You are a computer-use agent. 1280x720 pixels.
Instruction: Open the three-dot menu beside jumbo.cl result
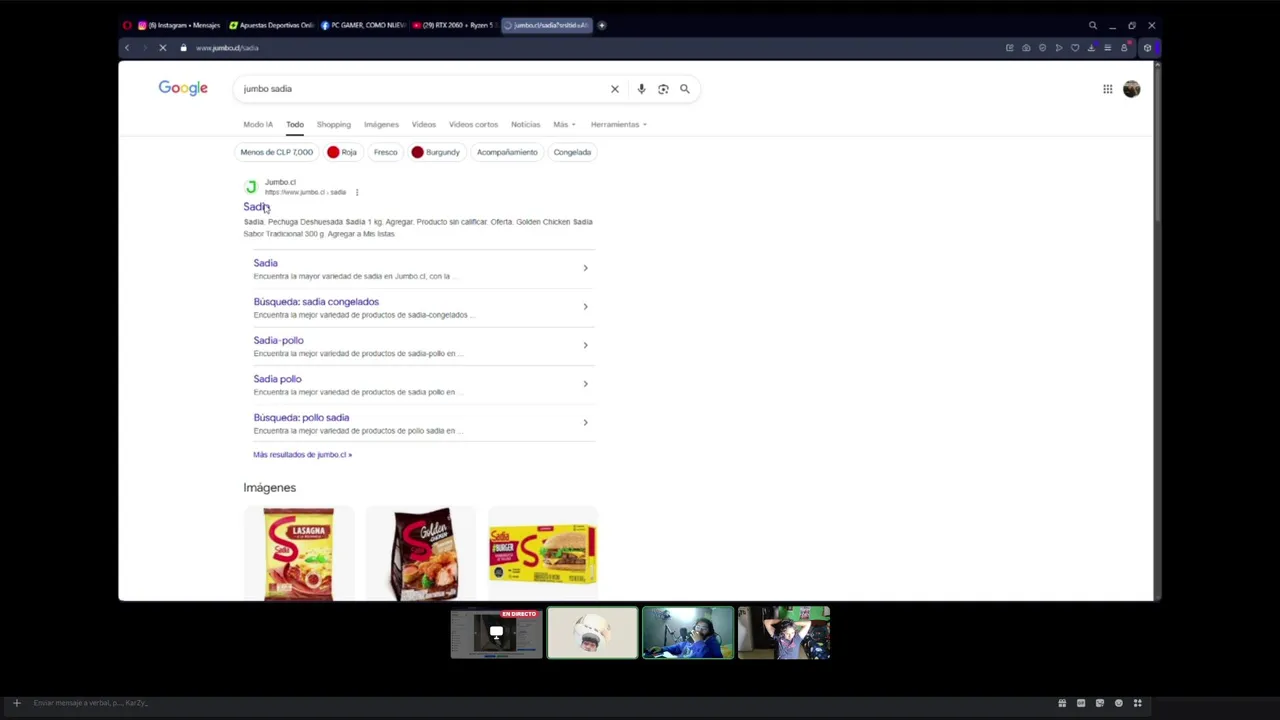click(357, 192)
